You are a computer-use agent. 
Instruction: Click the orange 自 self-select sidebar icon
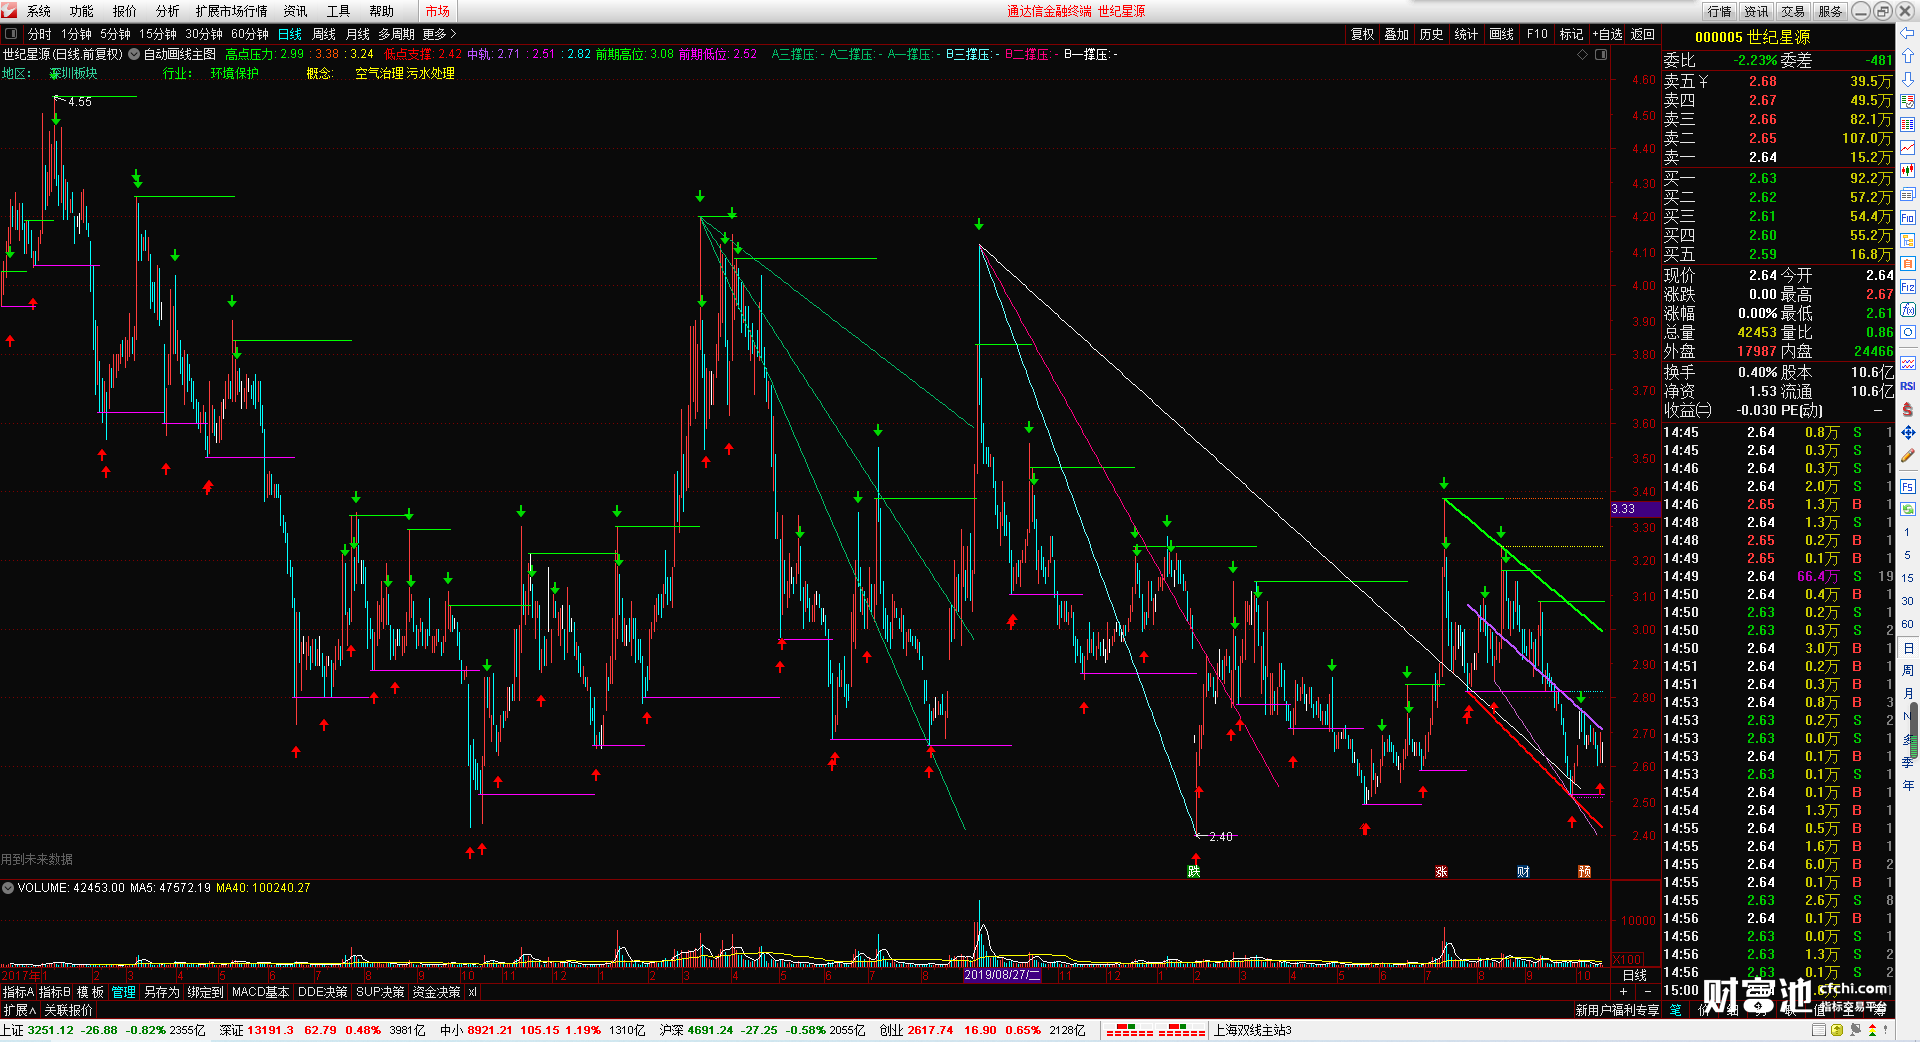click(x=1908, y=263)
